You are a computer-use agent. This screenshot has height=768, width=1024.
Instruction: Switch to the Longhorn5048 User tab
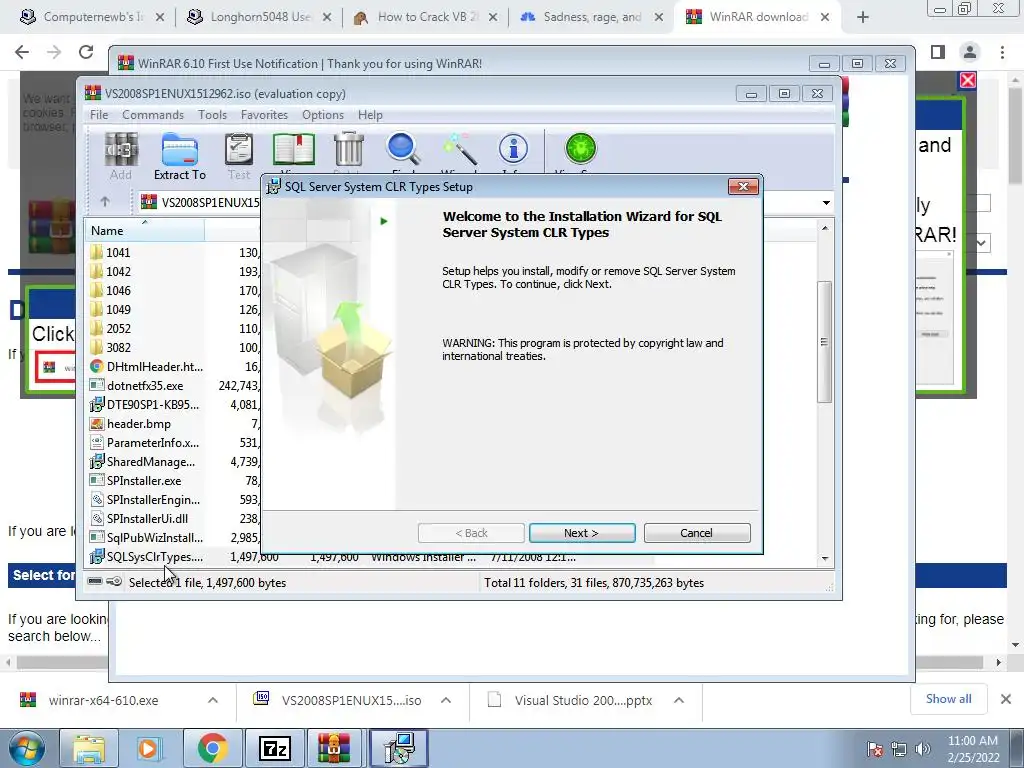pyautogui.click(x=259, y=17)
